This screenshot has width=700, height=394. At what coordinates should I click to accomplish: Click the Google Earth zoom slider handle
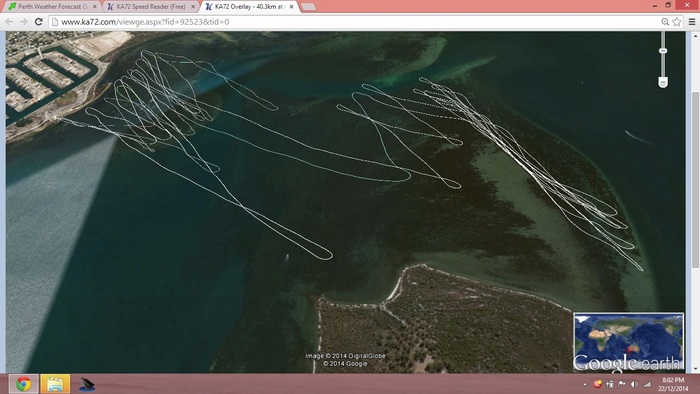click(x=663, y=51)
